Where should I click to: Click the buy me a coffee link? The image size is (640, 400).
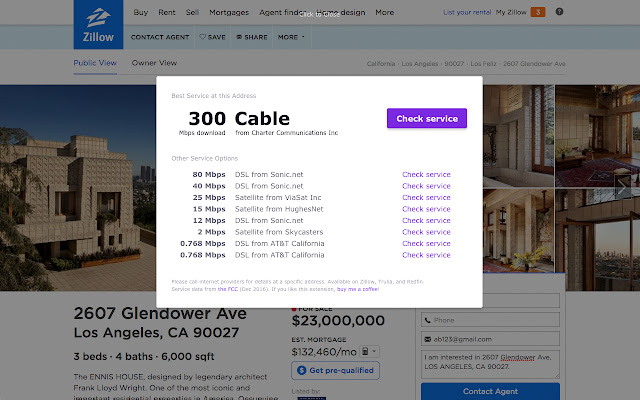358,289
